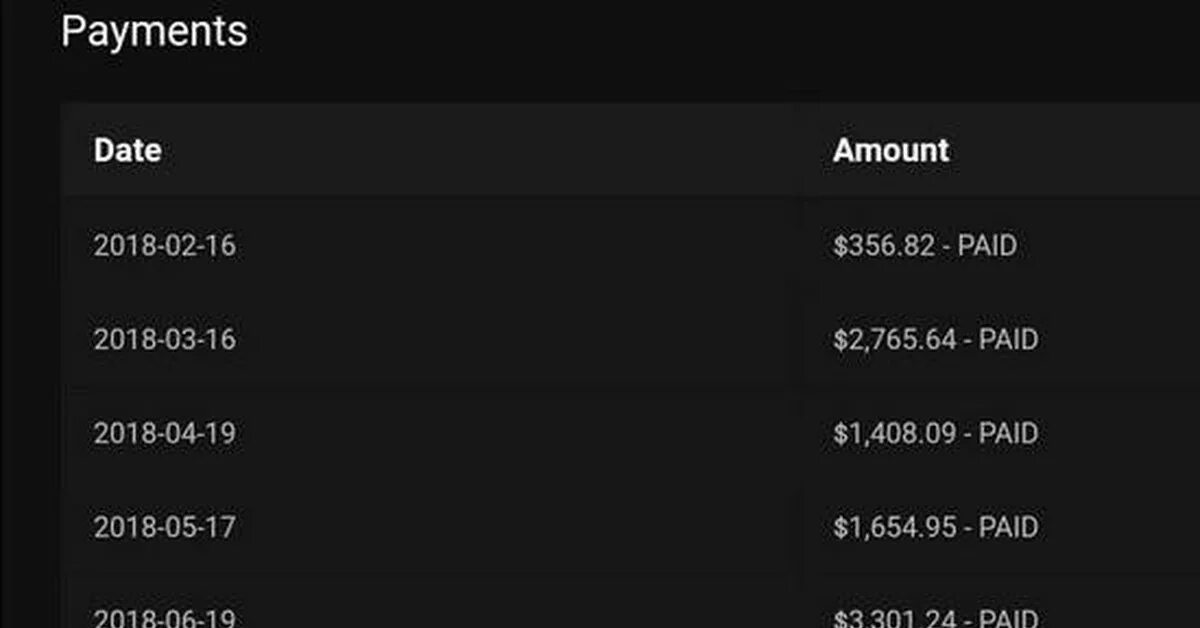Click PAID status on the $3,301.24 payment

[x=1008, y=617]
